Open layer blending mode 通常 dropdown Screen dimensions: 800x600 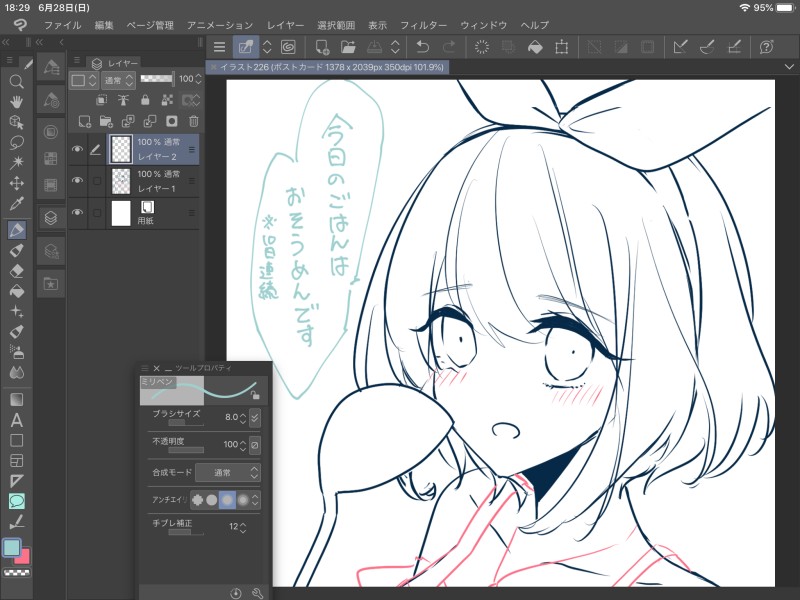(x=118, y=80)
